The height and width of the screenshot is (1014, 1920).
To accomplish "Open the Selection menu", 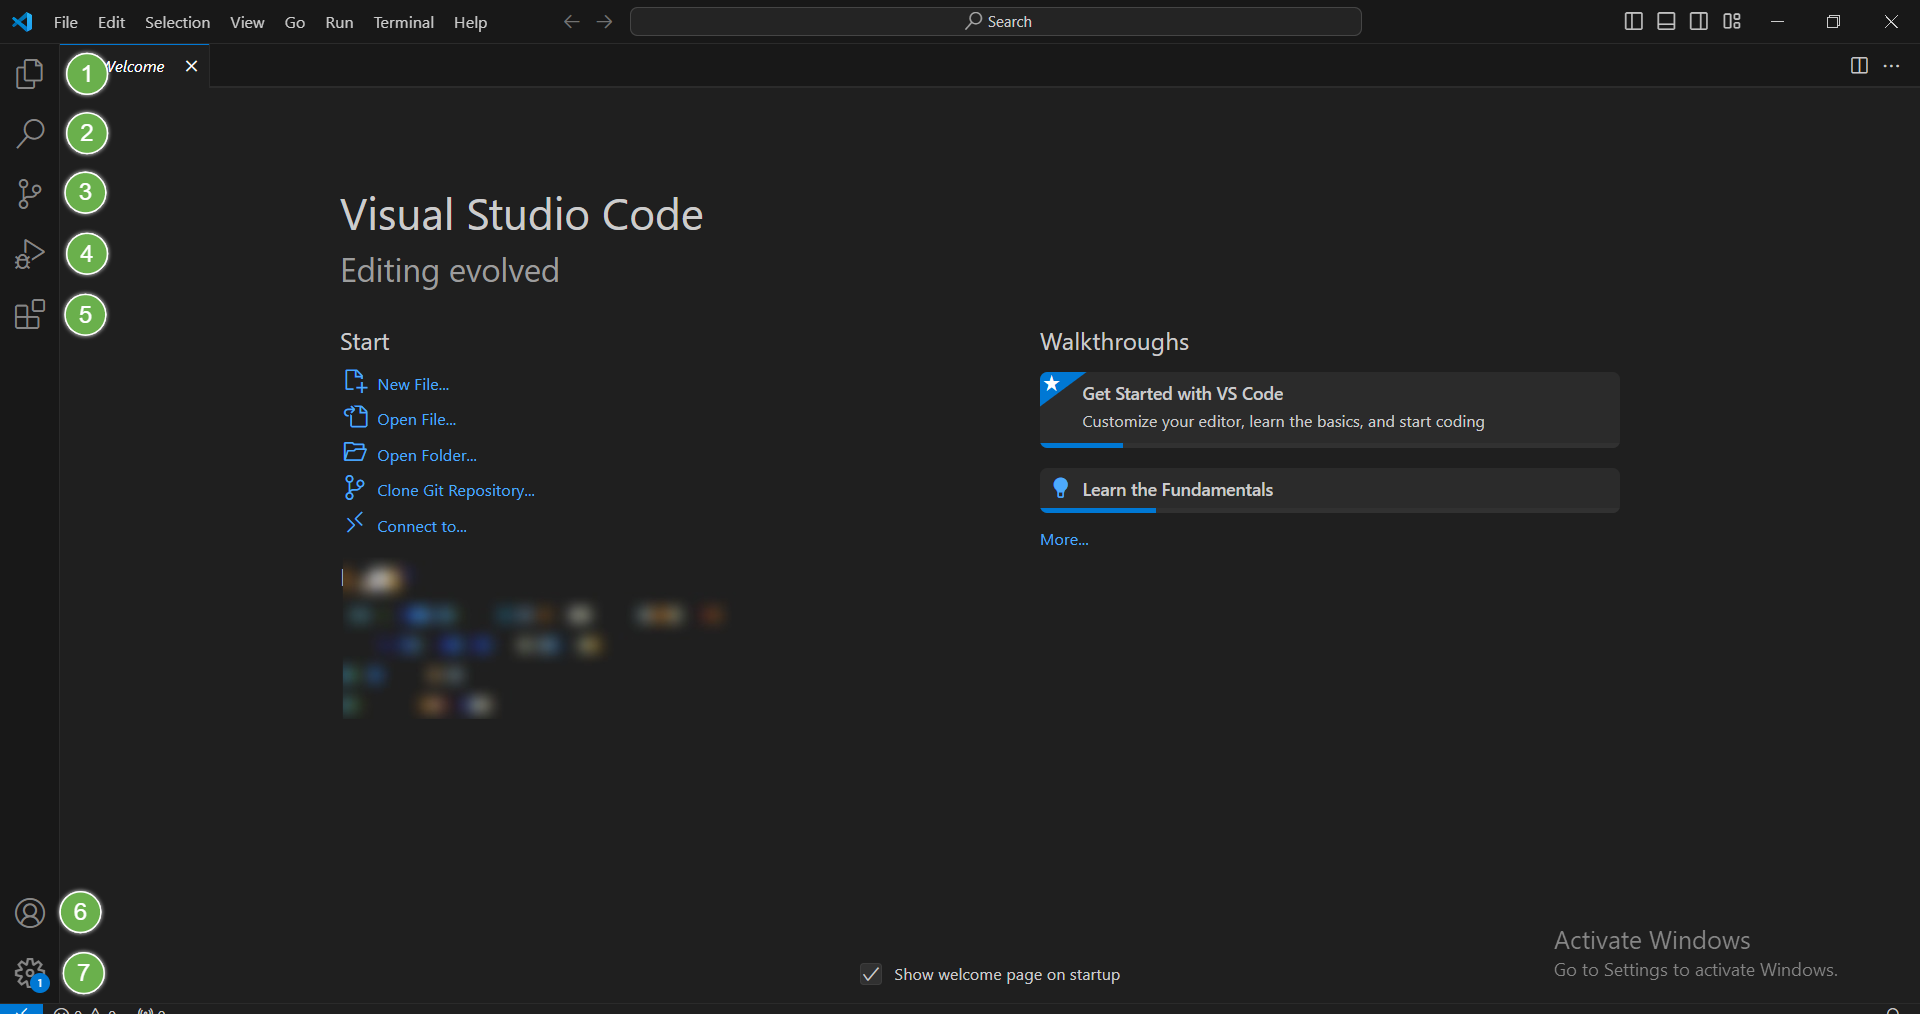I will click(177, 22).
